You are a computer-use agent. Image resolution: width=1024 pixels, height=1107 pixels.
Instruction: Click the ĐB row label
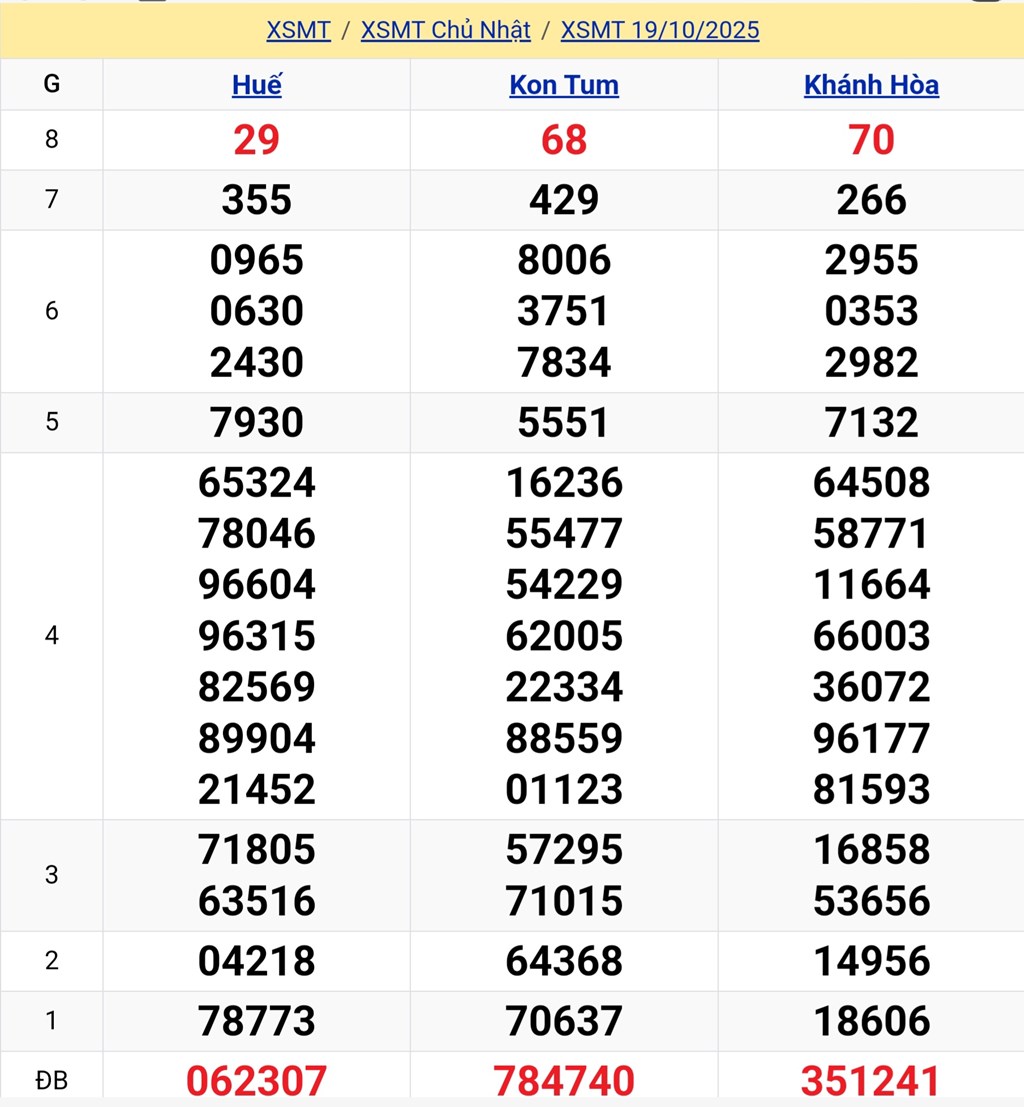pyautogui.click(x=52, y=1081)
